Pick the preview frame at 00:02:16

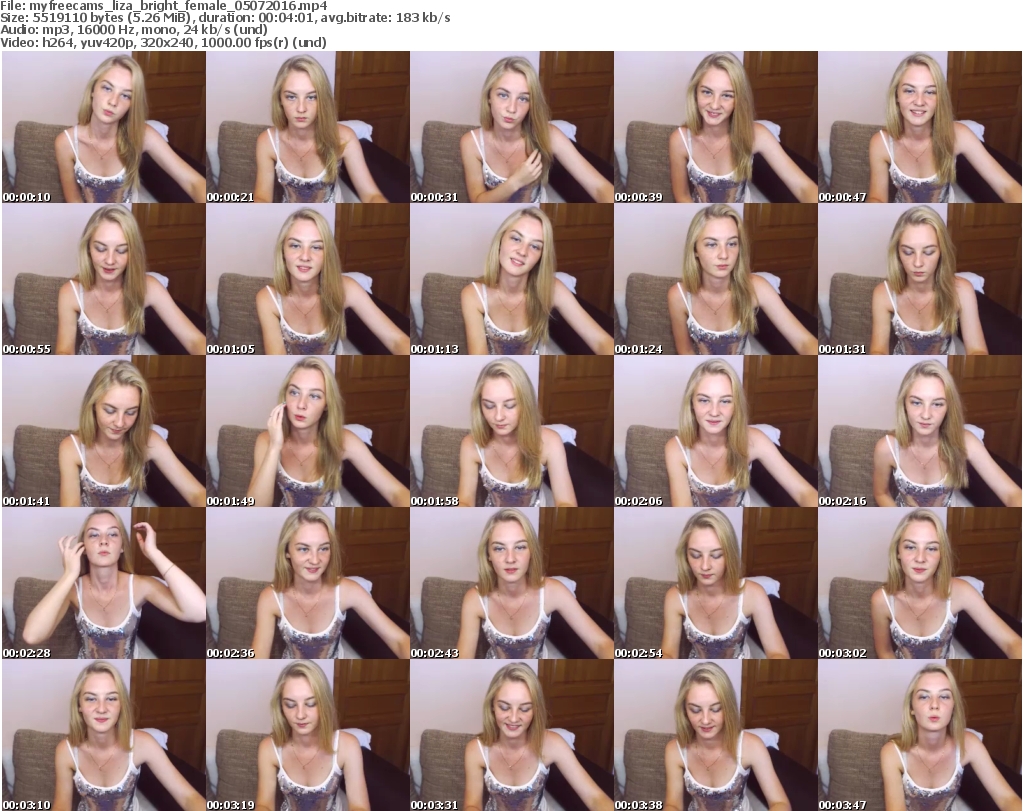pos(920,432)
